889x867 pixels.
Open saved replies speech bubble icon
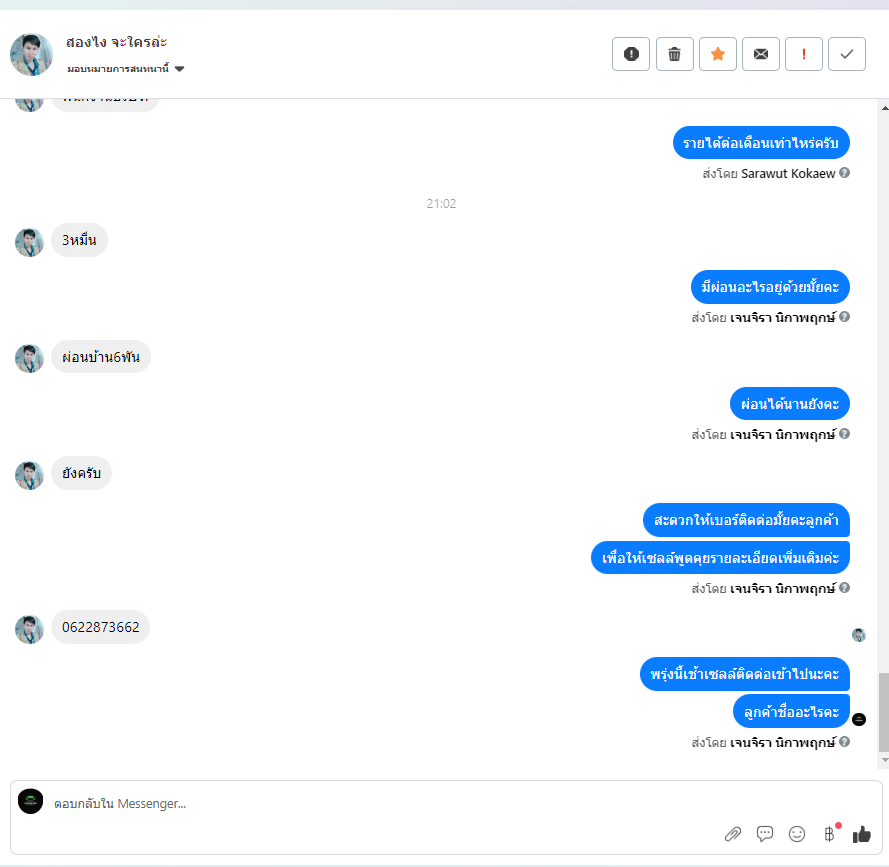click(764, 834)
